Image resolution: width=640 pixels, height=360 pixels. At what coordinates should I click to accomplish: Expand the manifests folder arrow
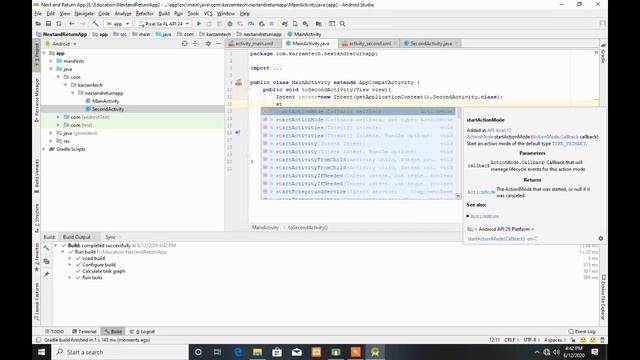click(51, 61)
